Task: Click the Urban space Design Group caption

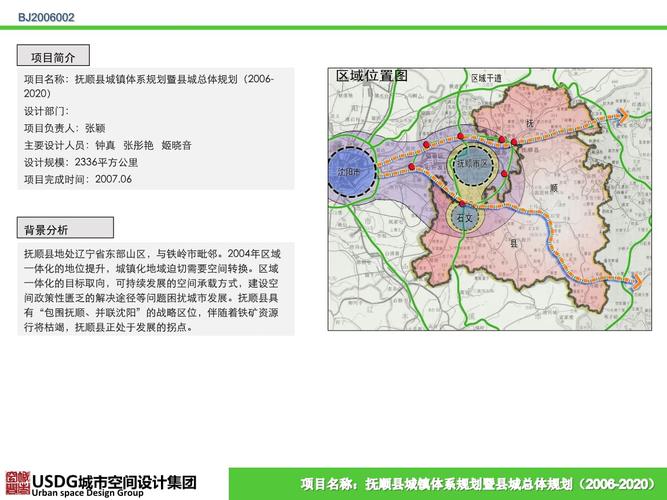Action: click(87, 493)
